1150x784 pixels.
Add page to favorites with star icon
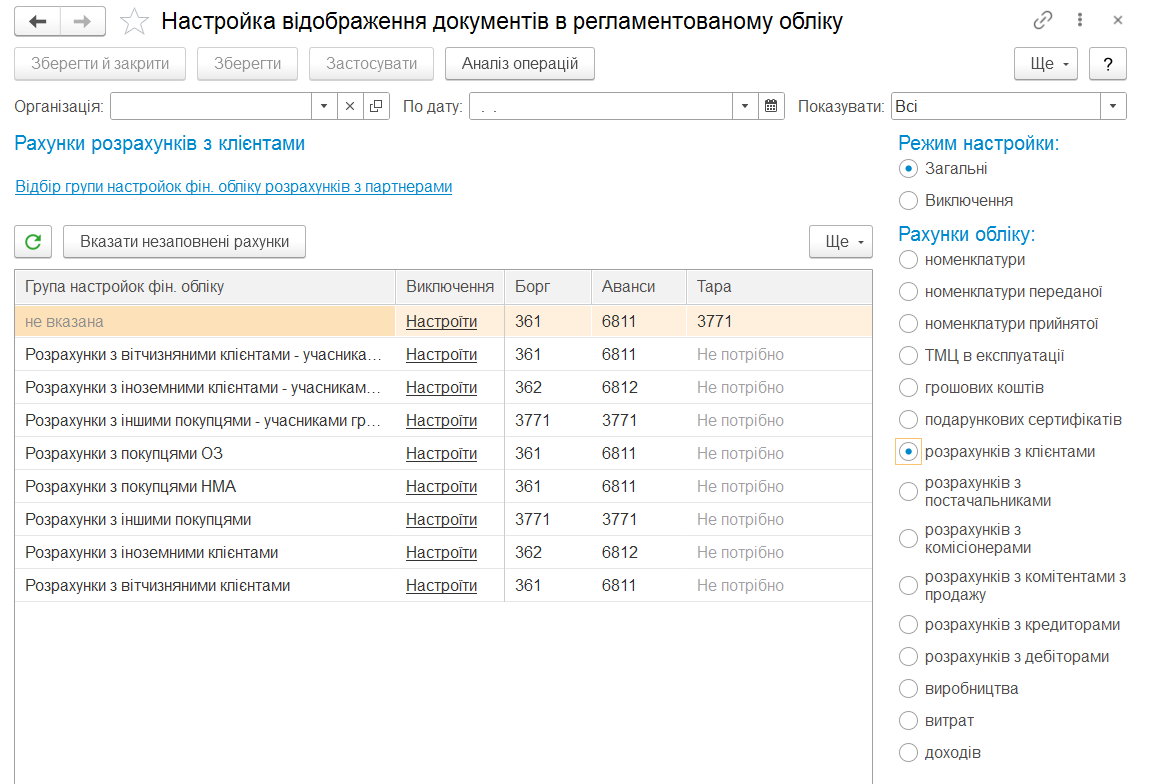pyautogui.click(x=134, y=21)
